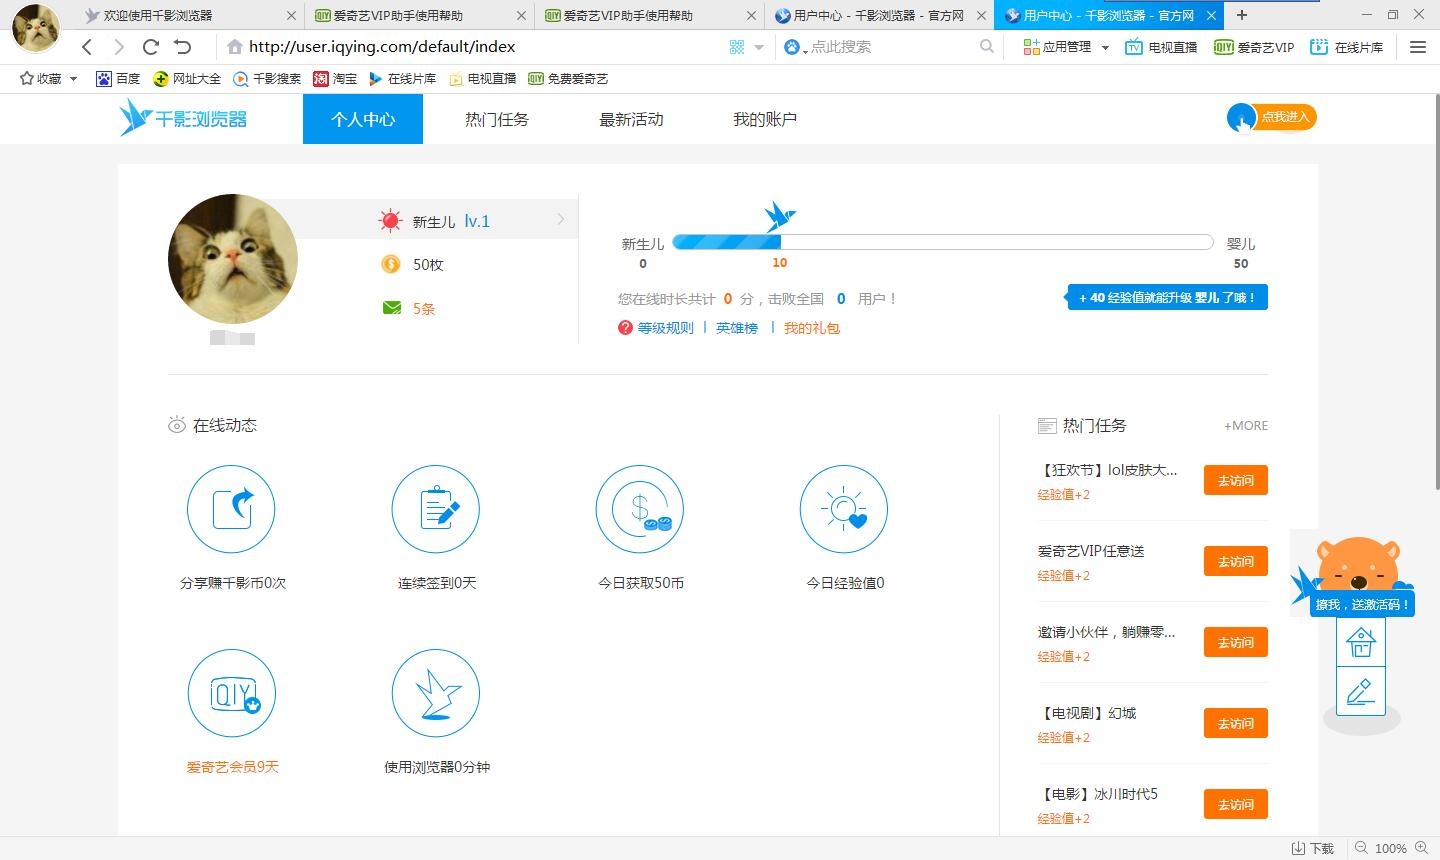The height and width of the screenshot is (860, 1440).
Task: Click the floating edit pencil icon
Action: (1361, 691)
